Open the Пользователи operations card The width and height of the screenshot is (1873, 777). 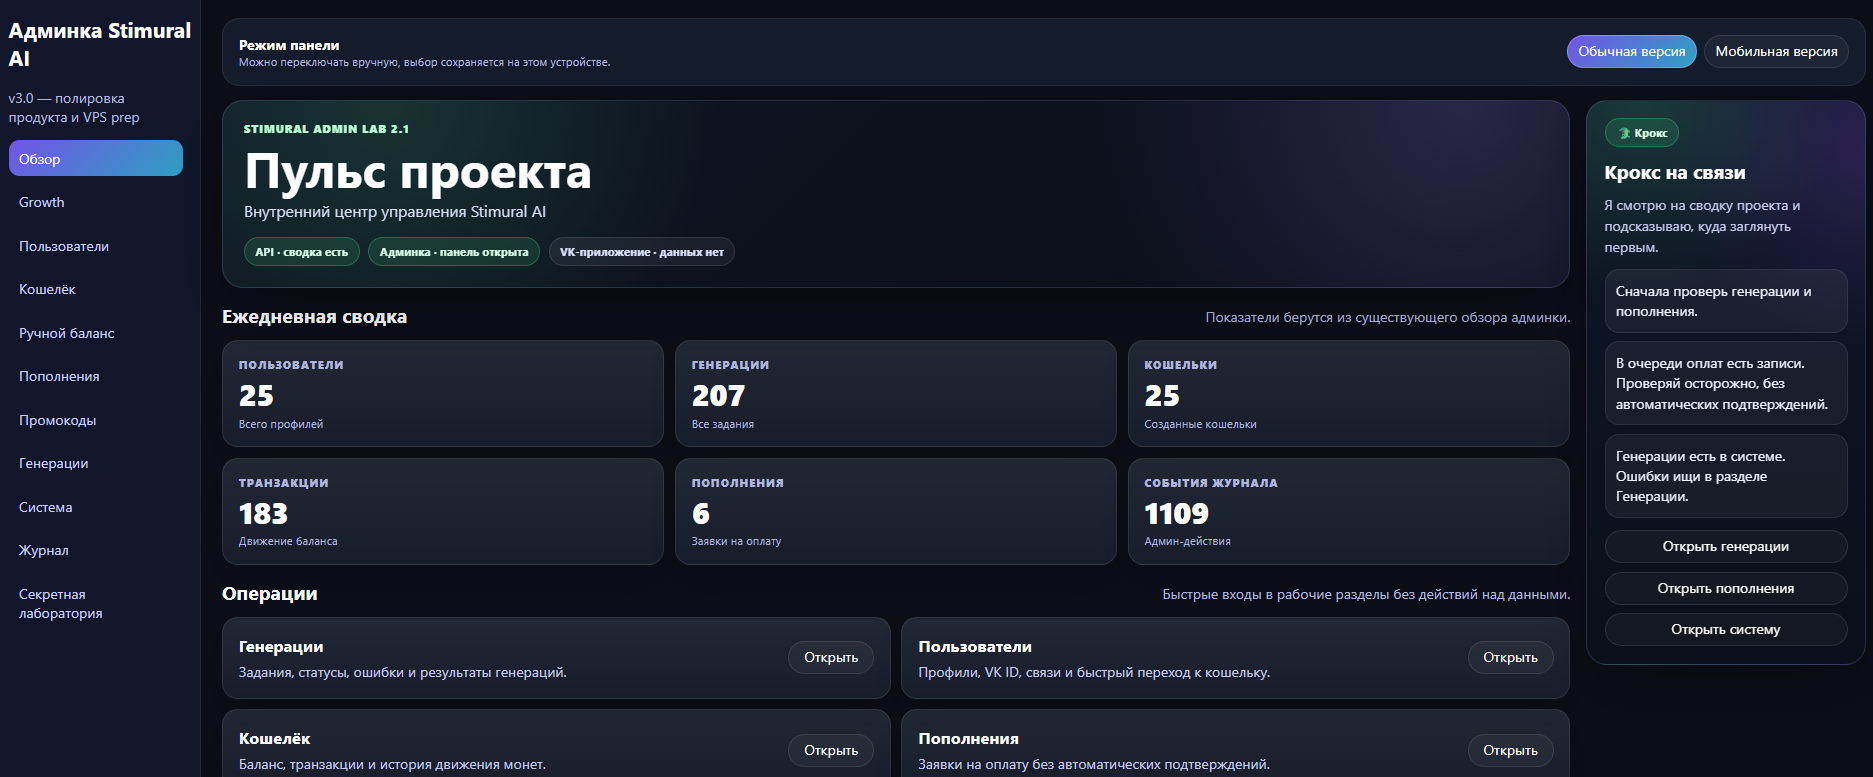[1510, 657]
